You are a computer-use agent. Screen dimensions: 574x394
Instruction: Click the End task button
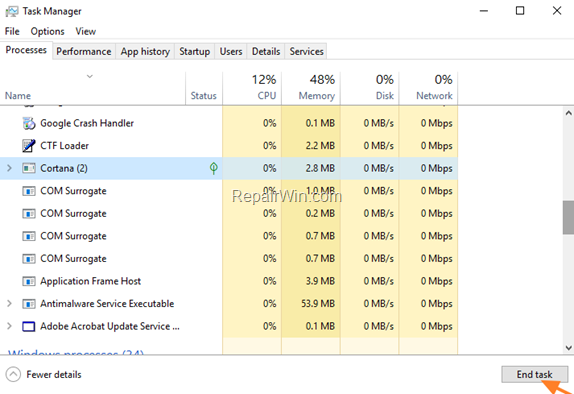tap(534, 375)
